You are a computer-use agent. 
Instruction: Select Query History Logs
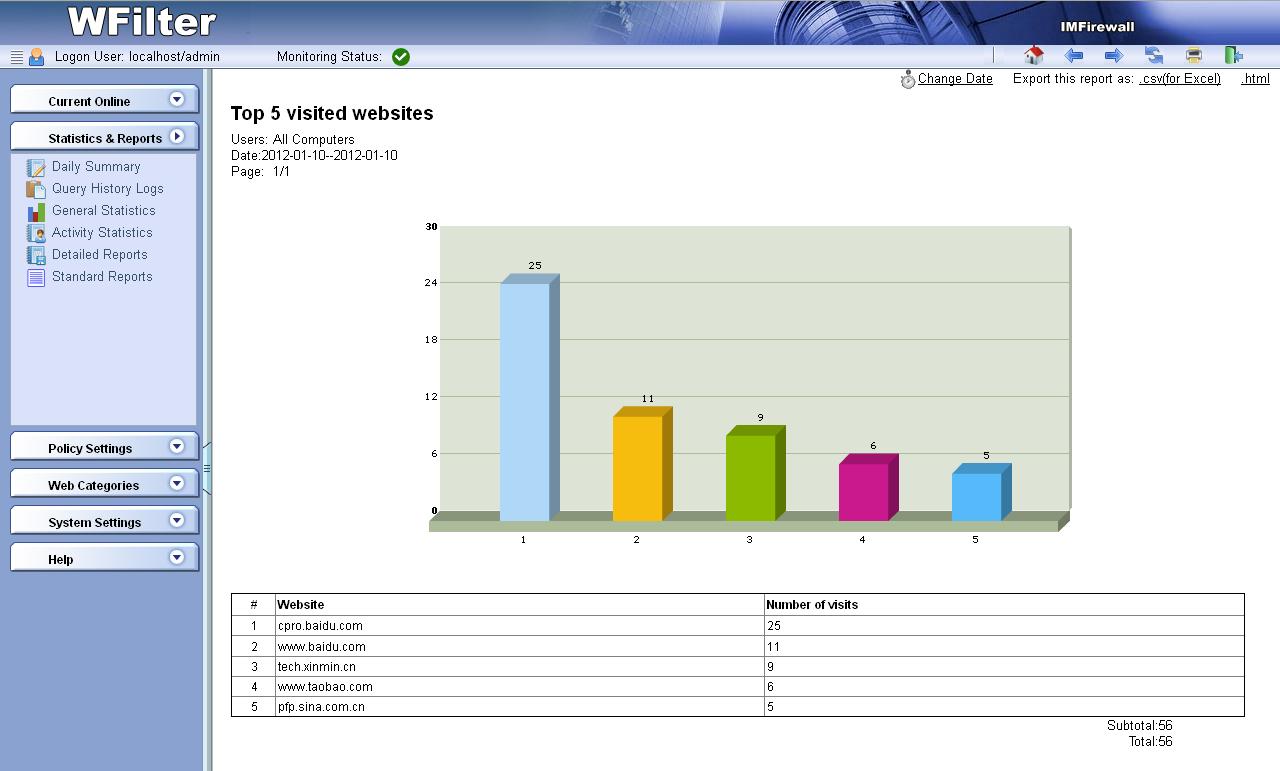tap(107, 189)
